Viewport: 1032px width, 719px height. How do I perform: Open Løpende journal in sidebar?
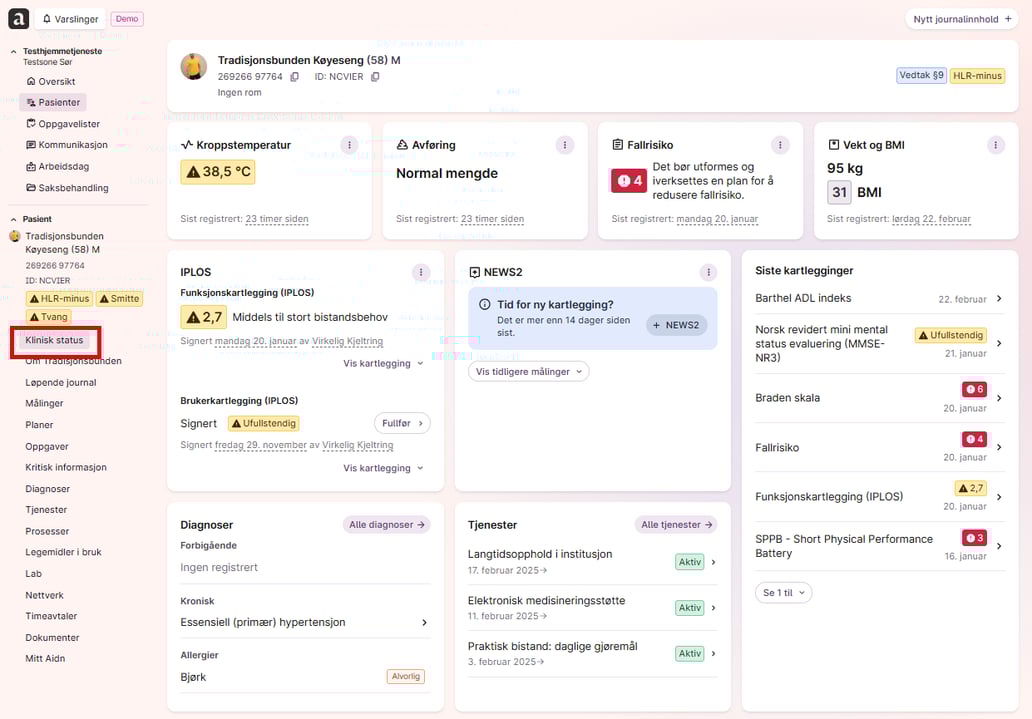click(60, 382)
